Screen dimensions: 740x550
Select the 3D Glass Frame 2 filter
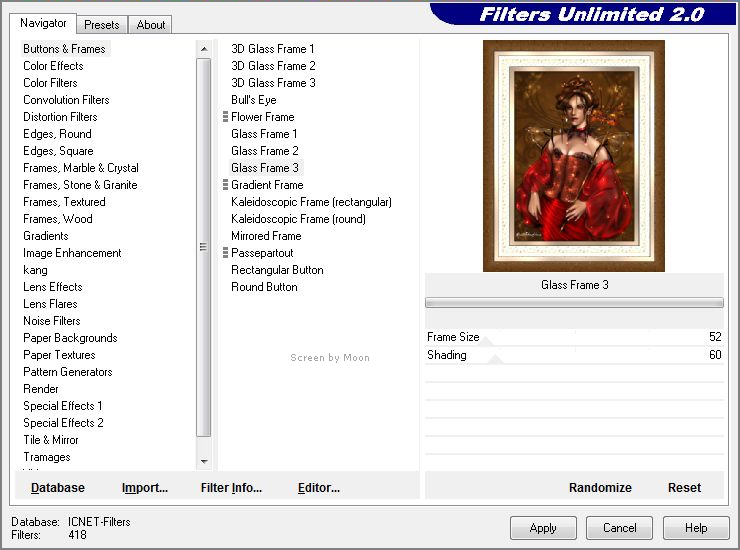coord(273,66)
